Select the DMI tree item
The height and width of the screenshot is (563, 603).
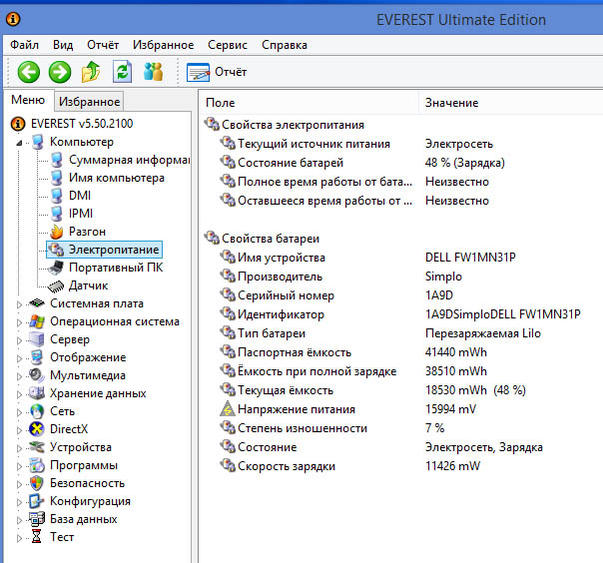(80, 196)
